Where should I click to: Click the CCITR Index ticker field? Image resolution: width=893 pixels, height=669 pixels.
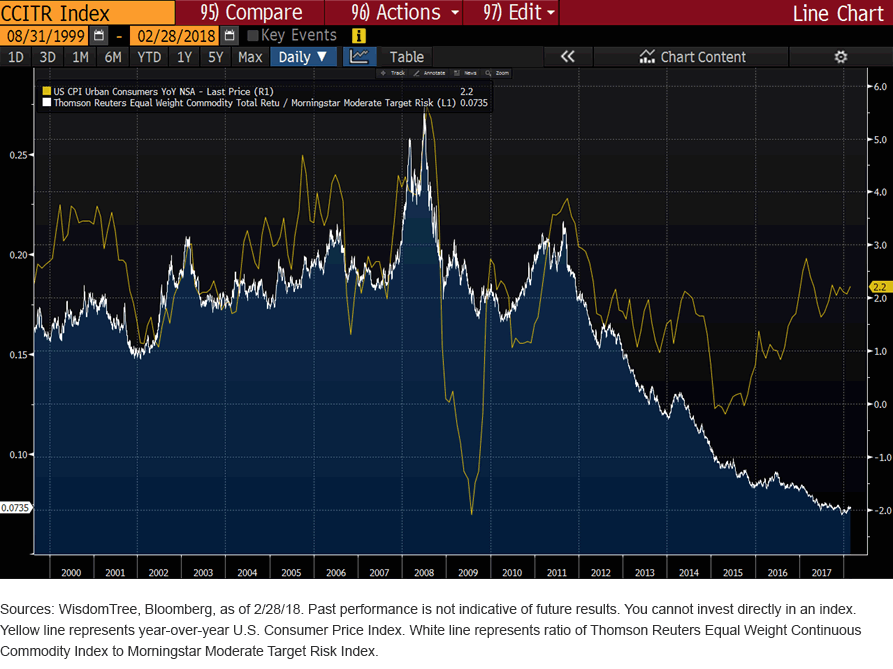click(87, 13)
